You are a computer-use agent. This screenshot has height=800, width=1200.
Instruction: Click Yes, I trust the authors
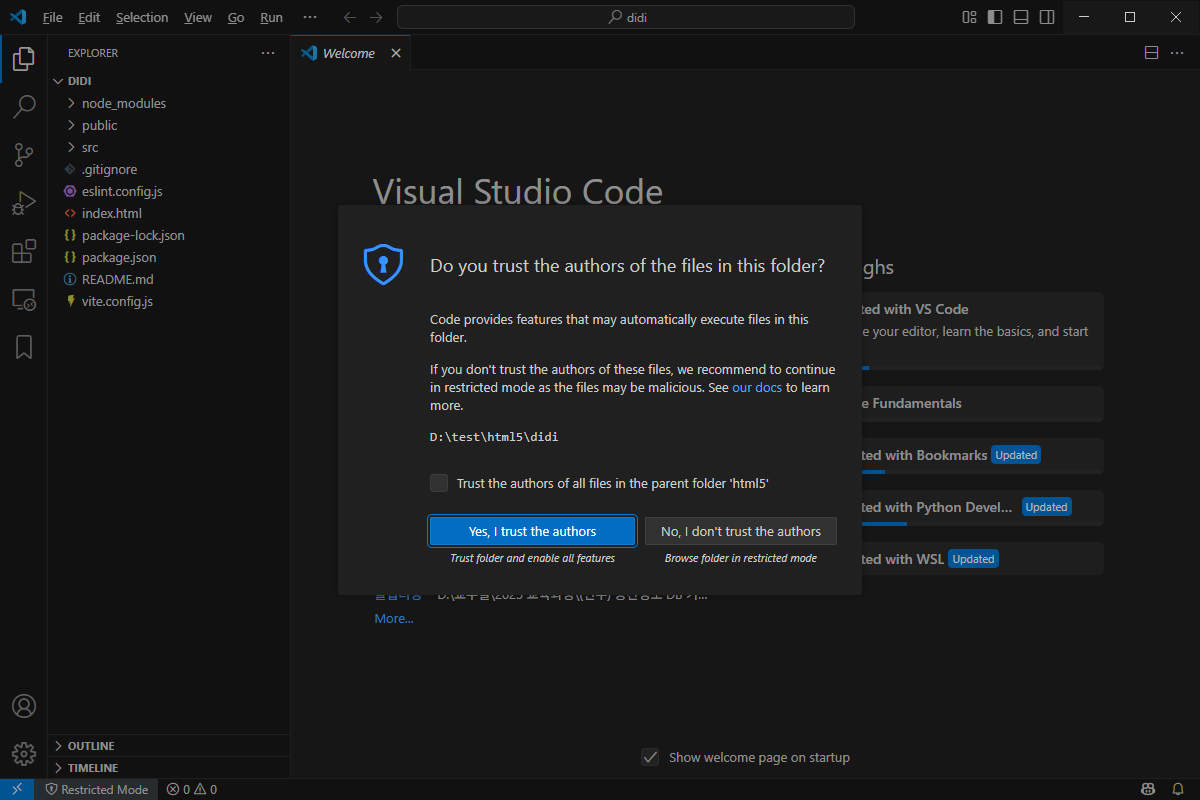click(532, 531)
